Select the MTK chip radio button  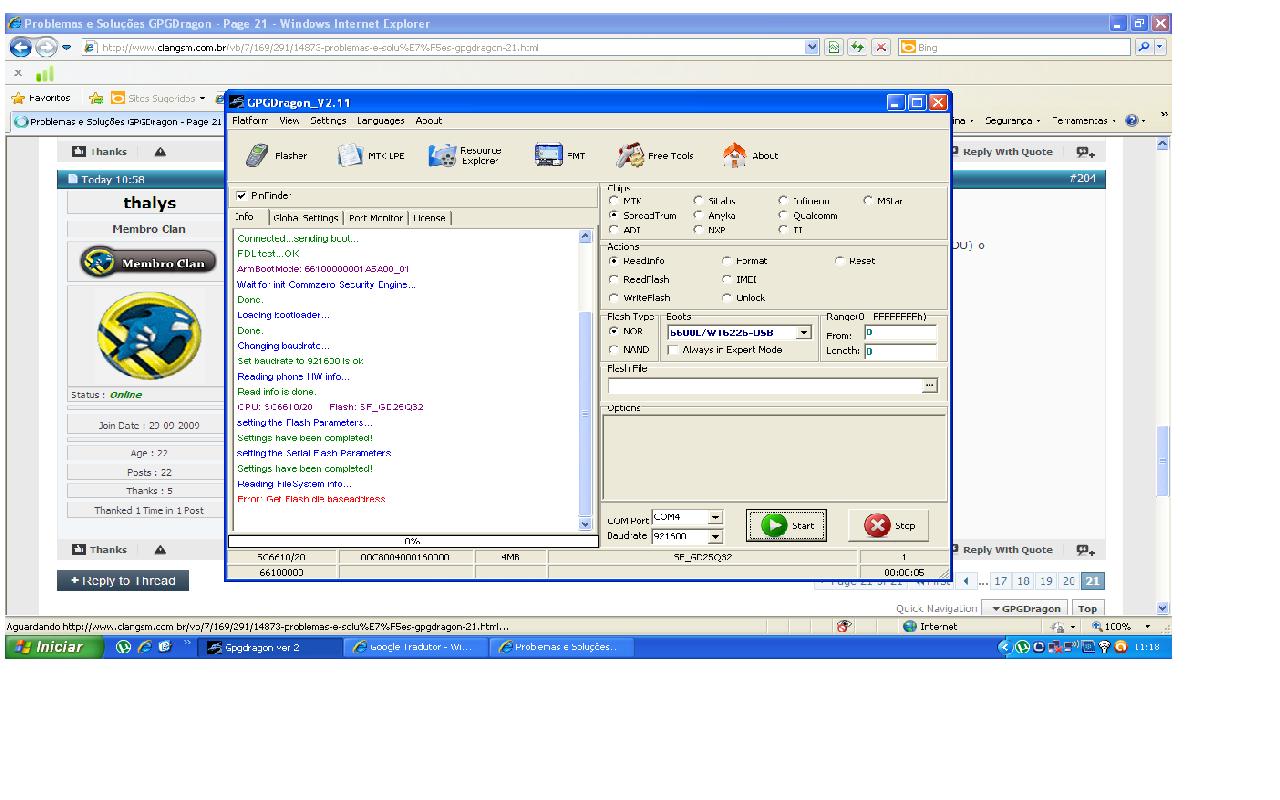[x=613, y=201]
